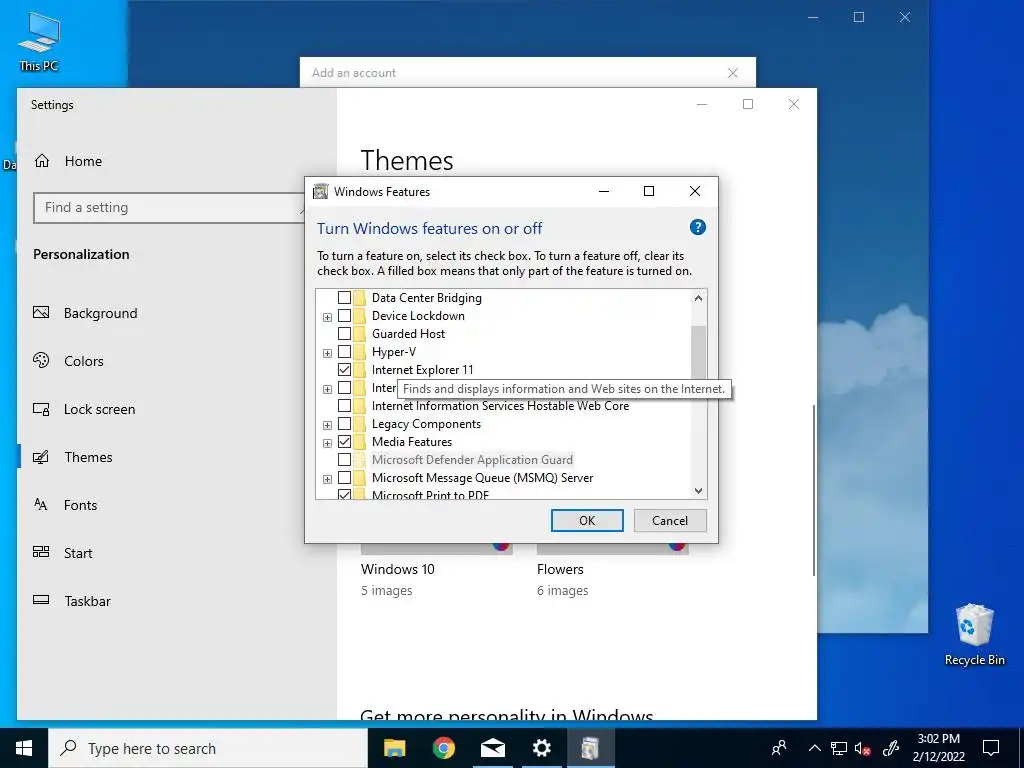Click the muted volume tray icon
Screen dimensions: 1024x768
click(863, 748)
